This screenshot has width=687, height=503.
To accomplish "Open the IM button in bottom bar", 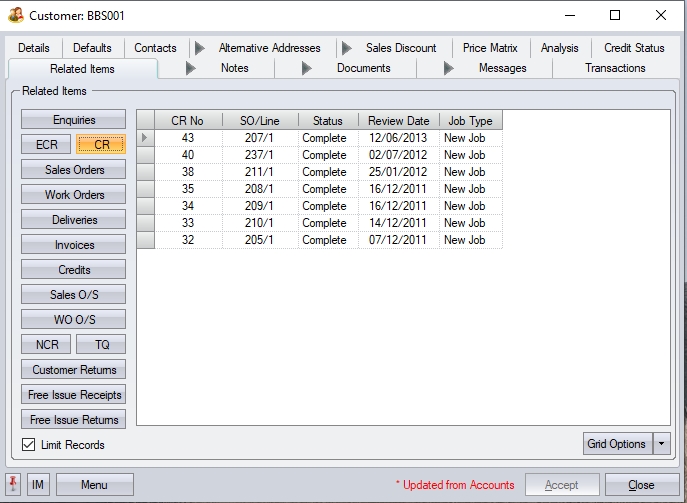I will click(38, 485).
